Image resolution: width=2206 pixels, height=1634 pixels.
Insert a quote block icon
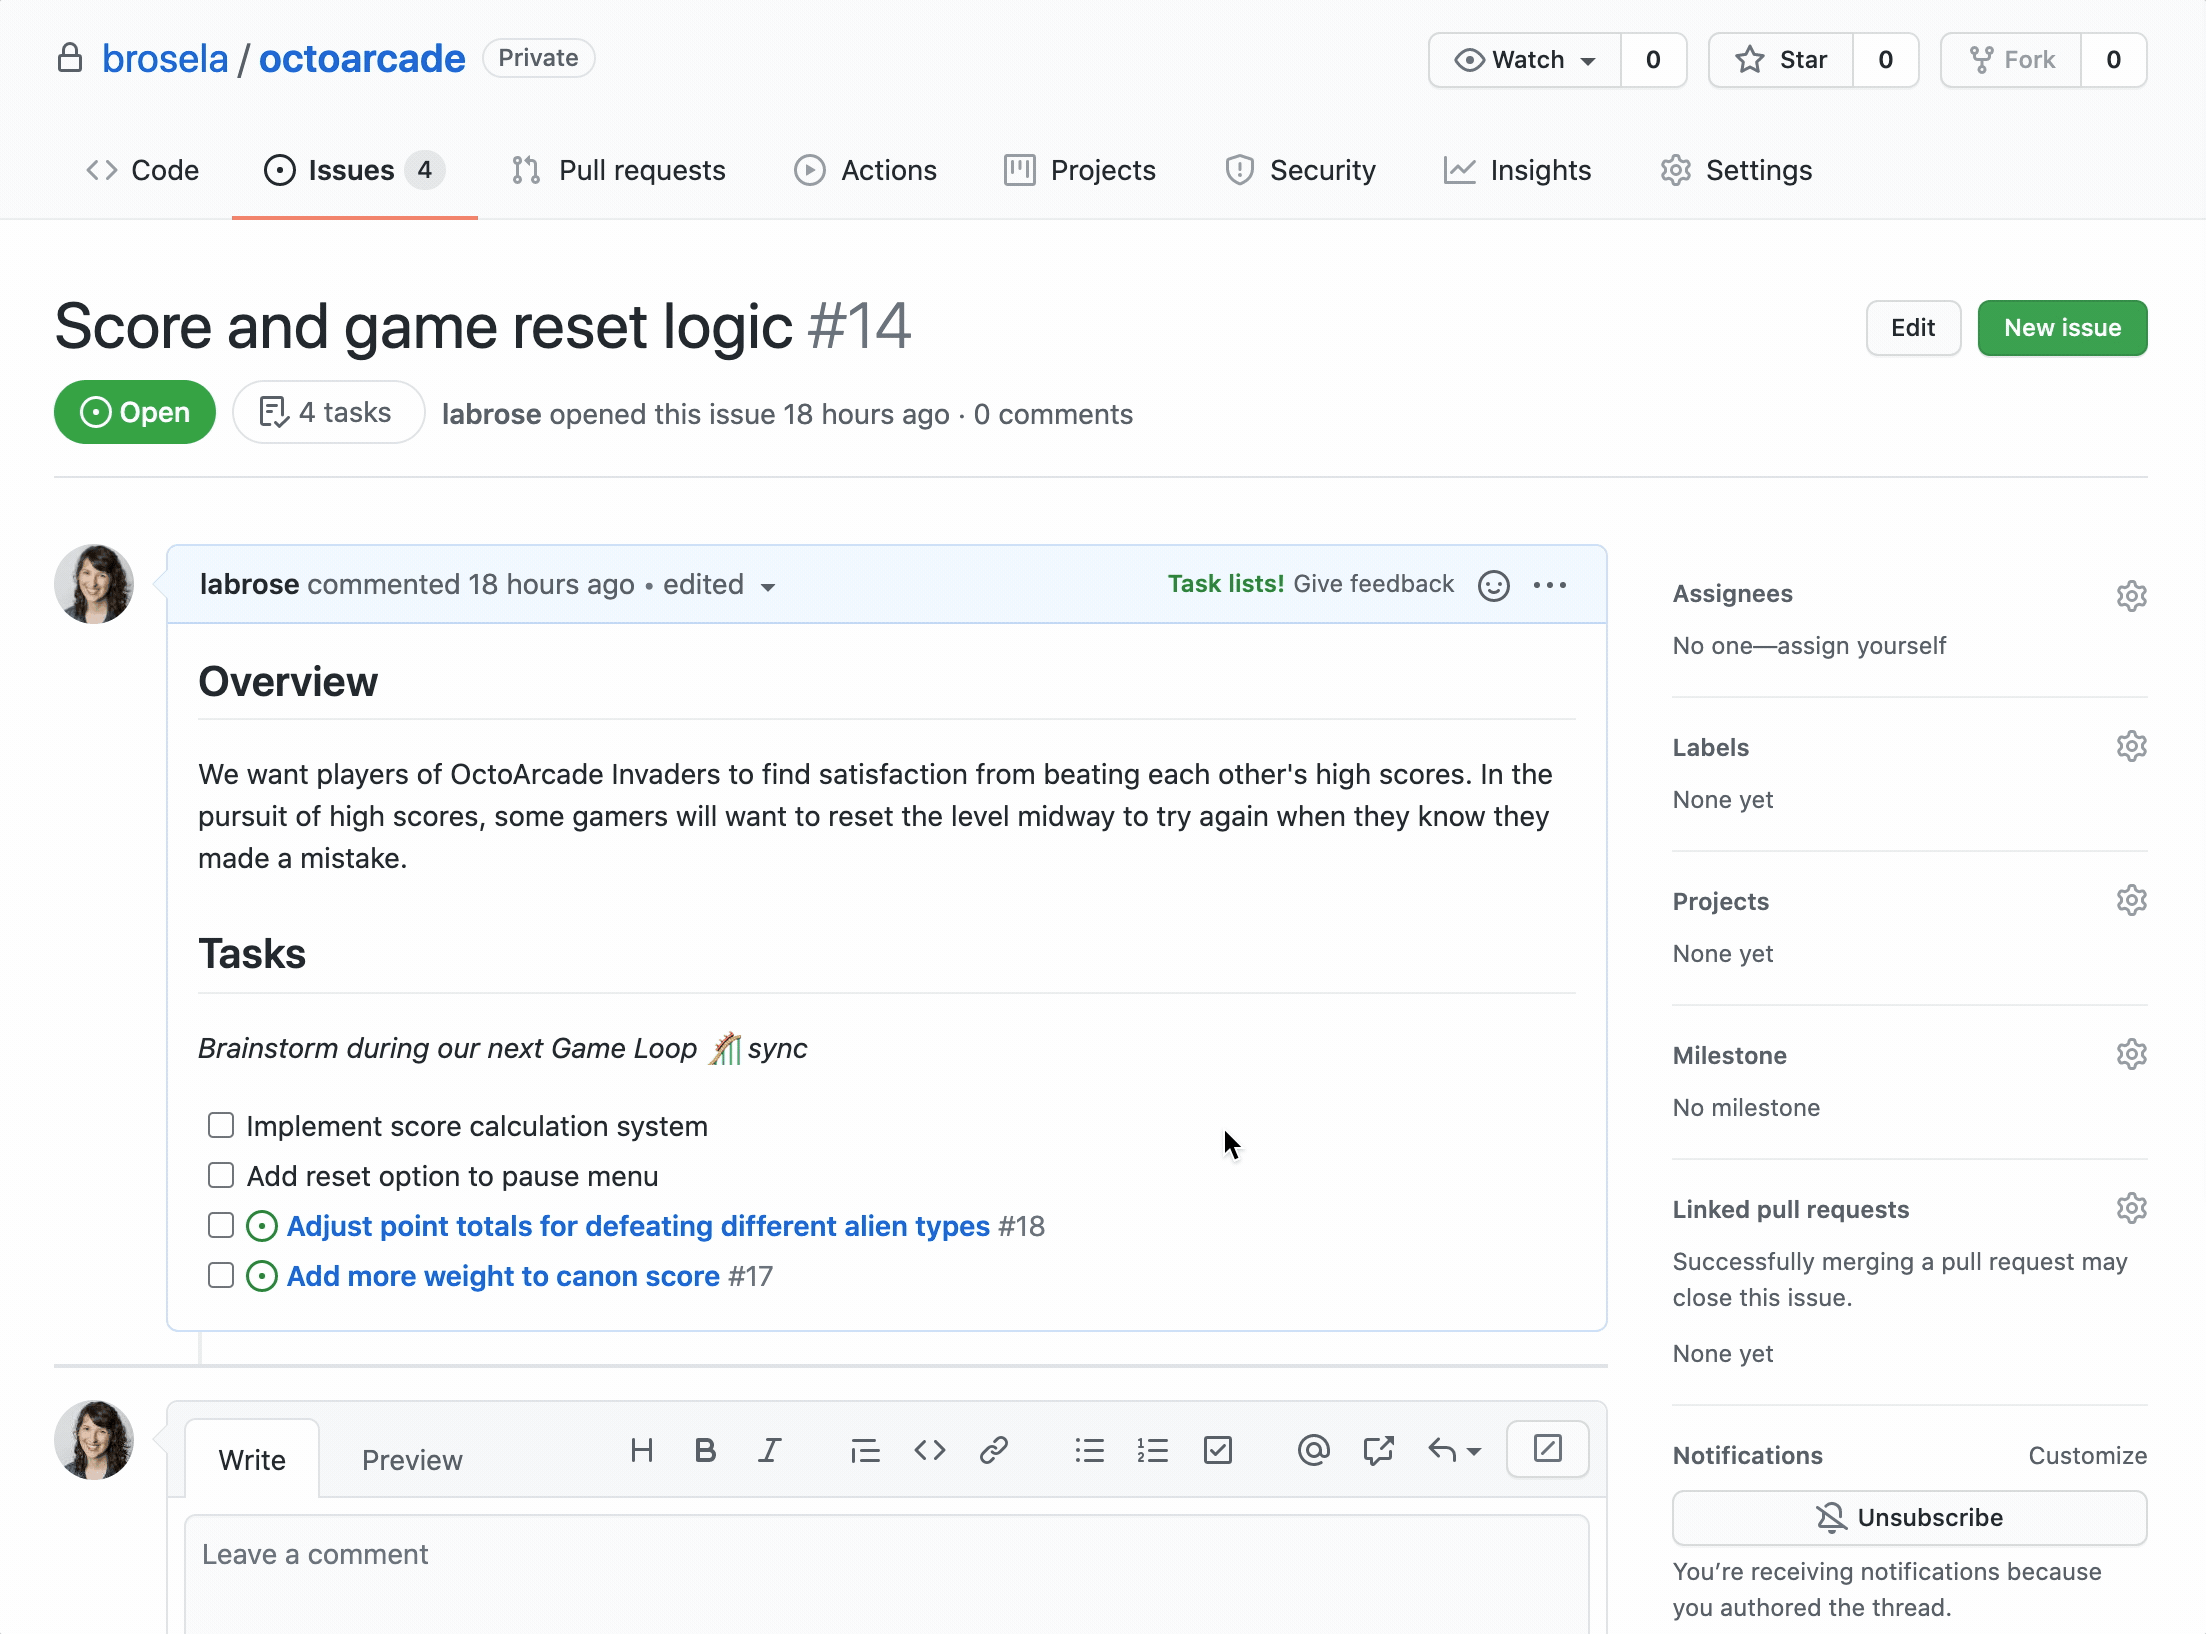865,1450
